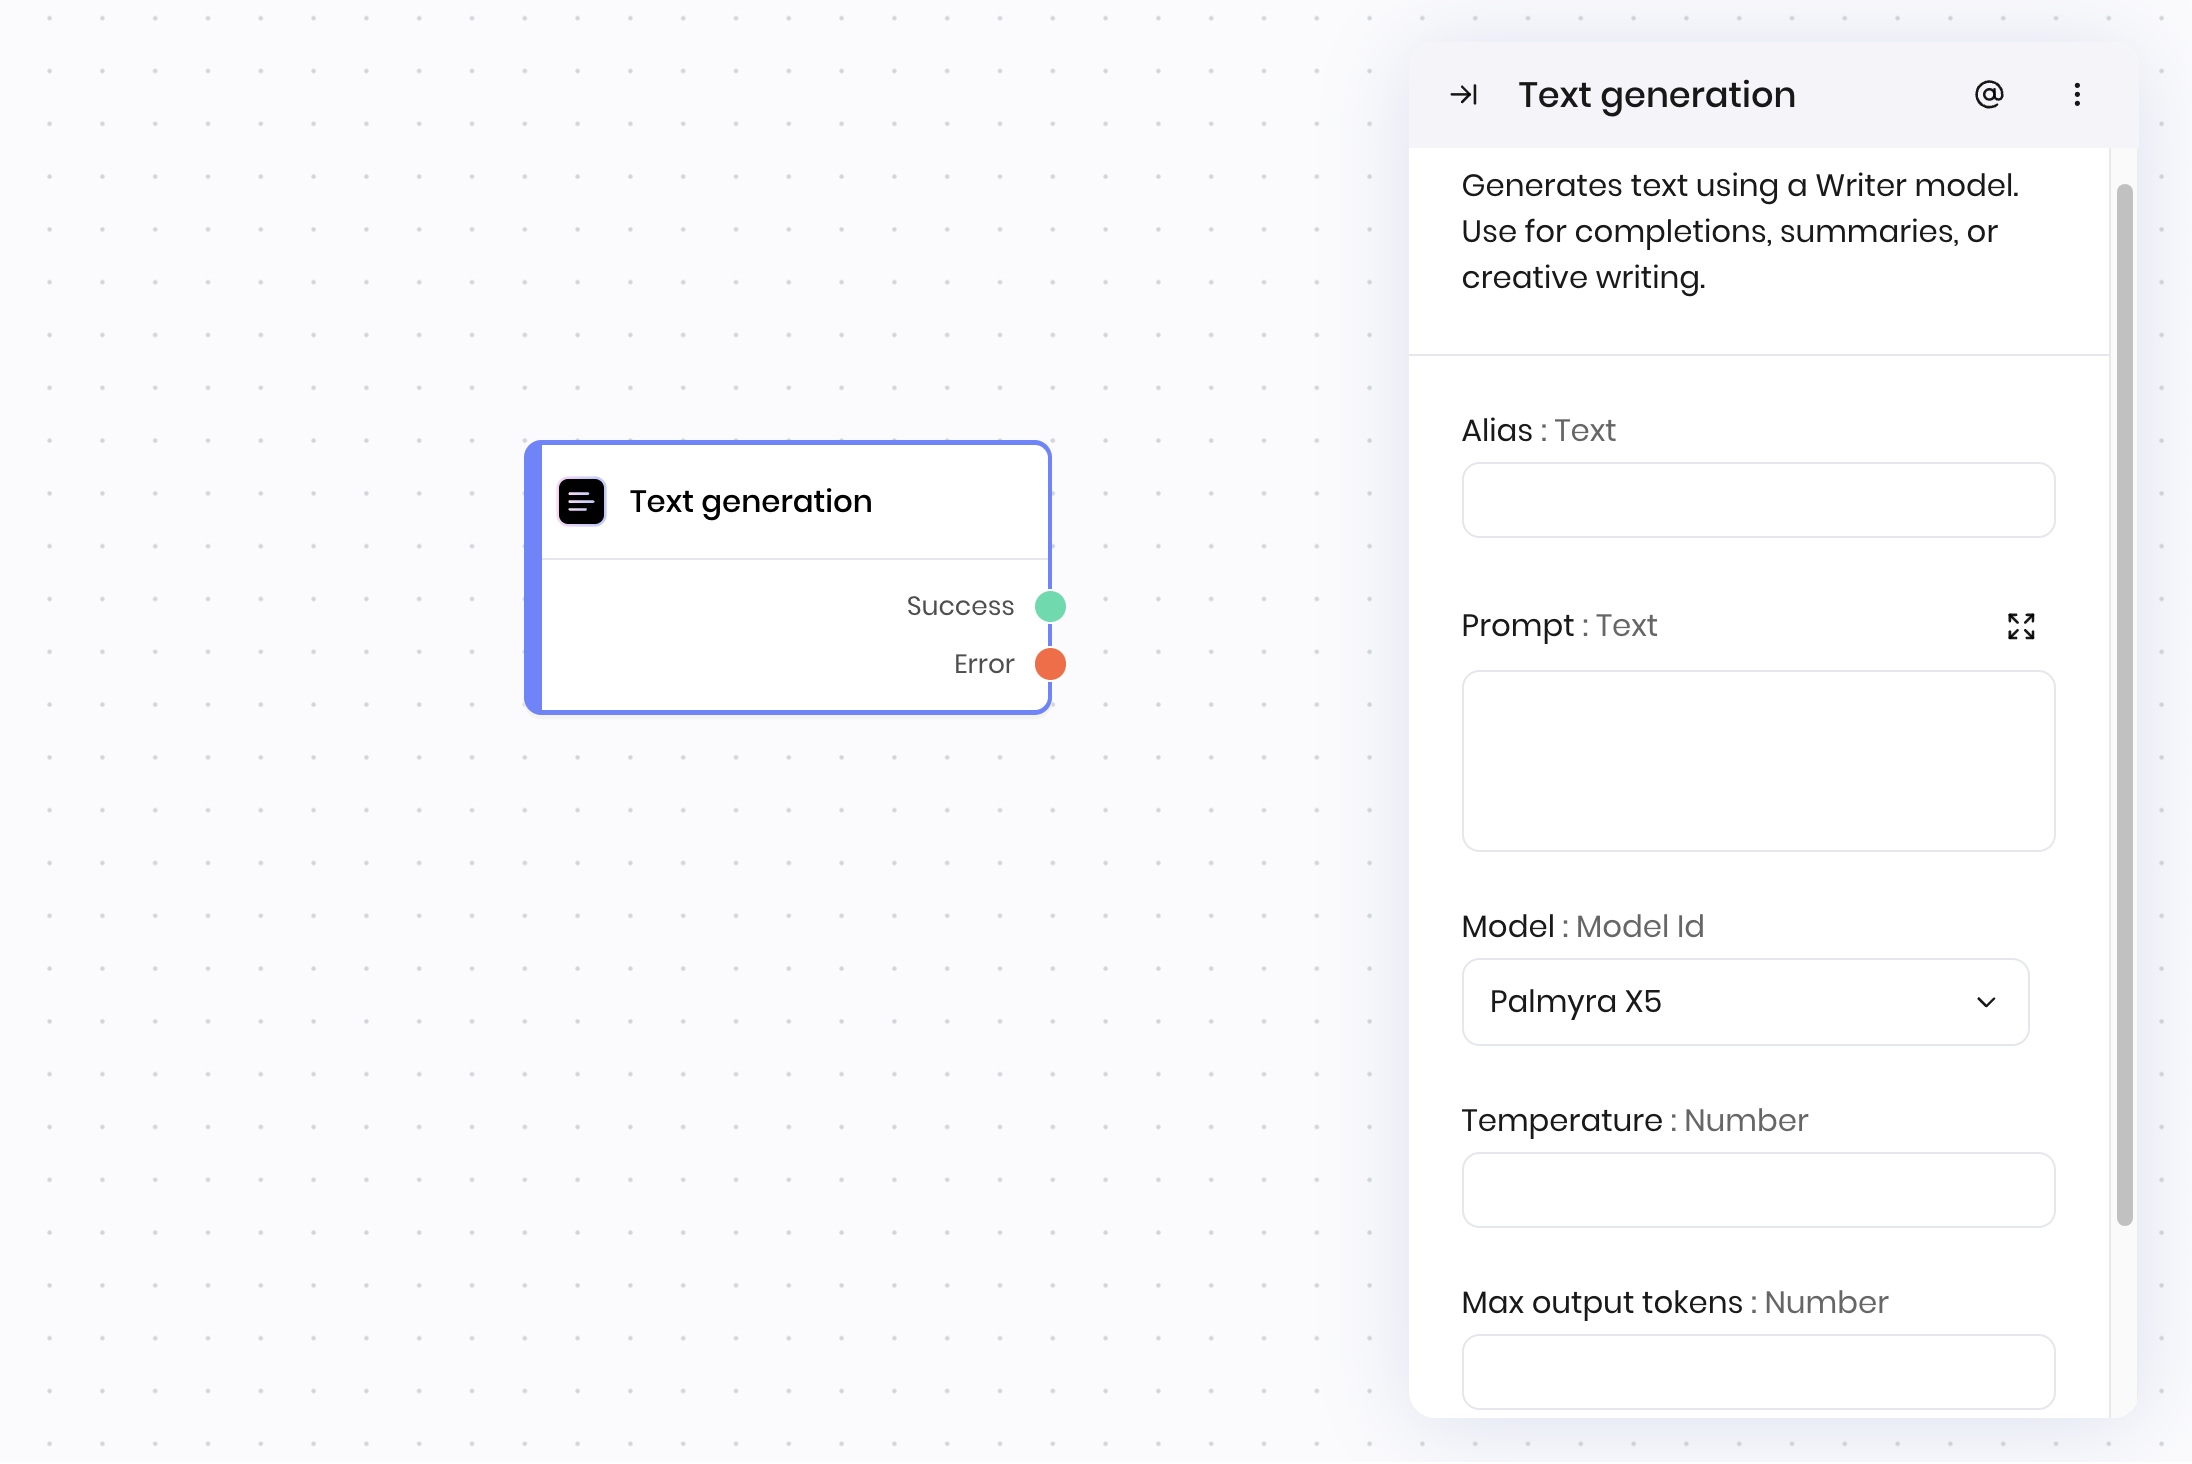The height and width of the screenshot is (1464, 2192).
Task: Click the Model dropdown chevron arrow
Action: [1986, 1002]
